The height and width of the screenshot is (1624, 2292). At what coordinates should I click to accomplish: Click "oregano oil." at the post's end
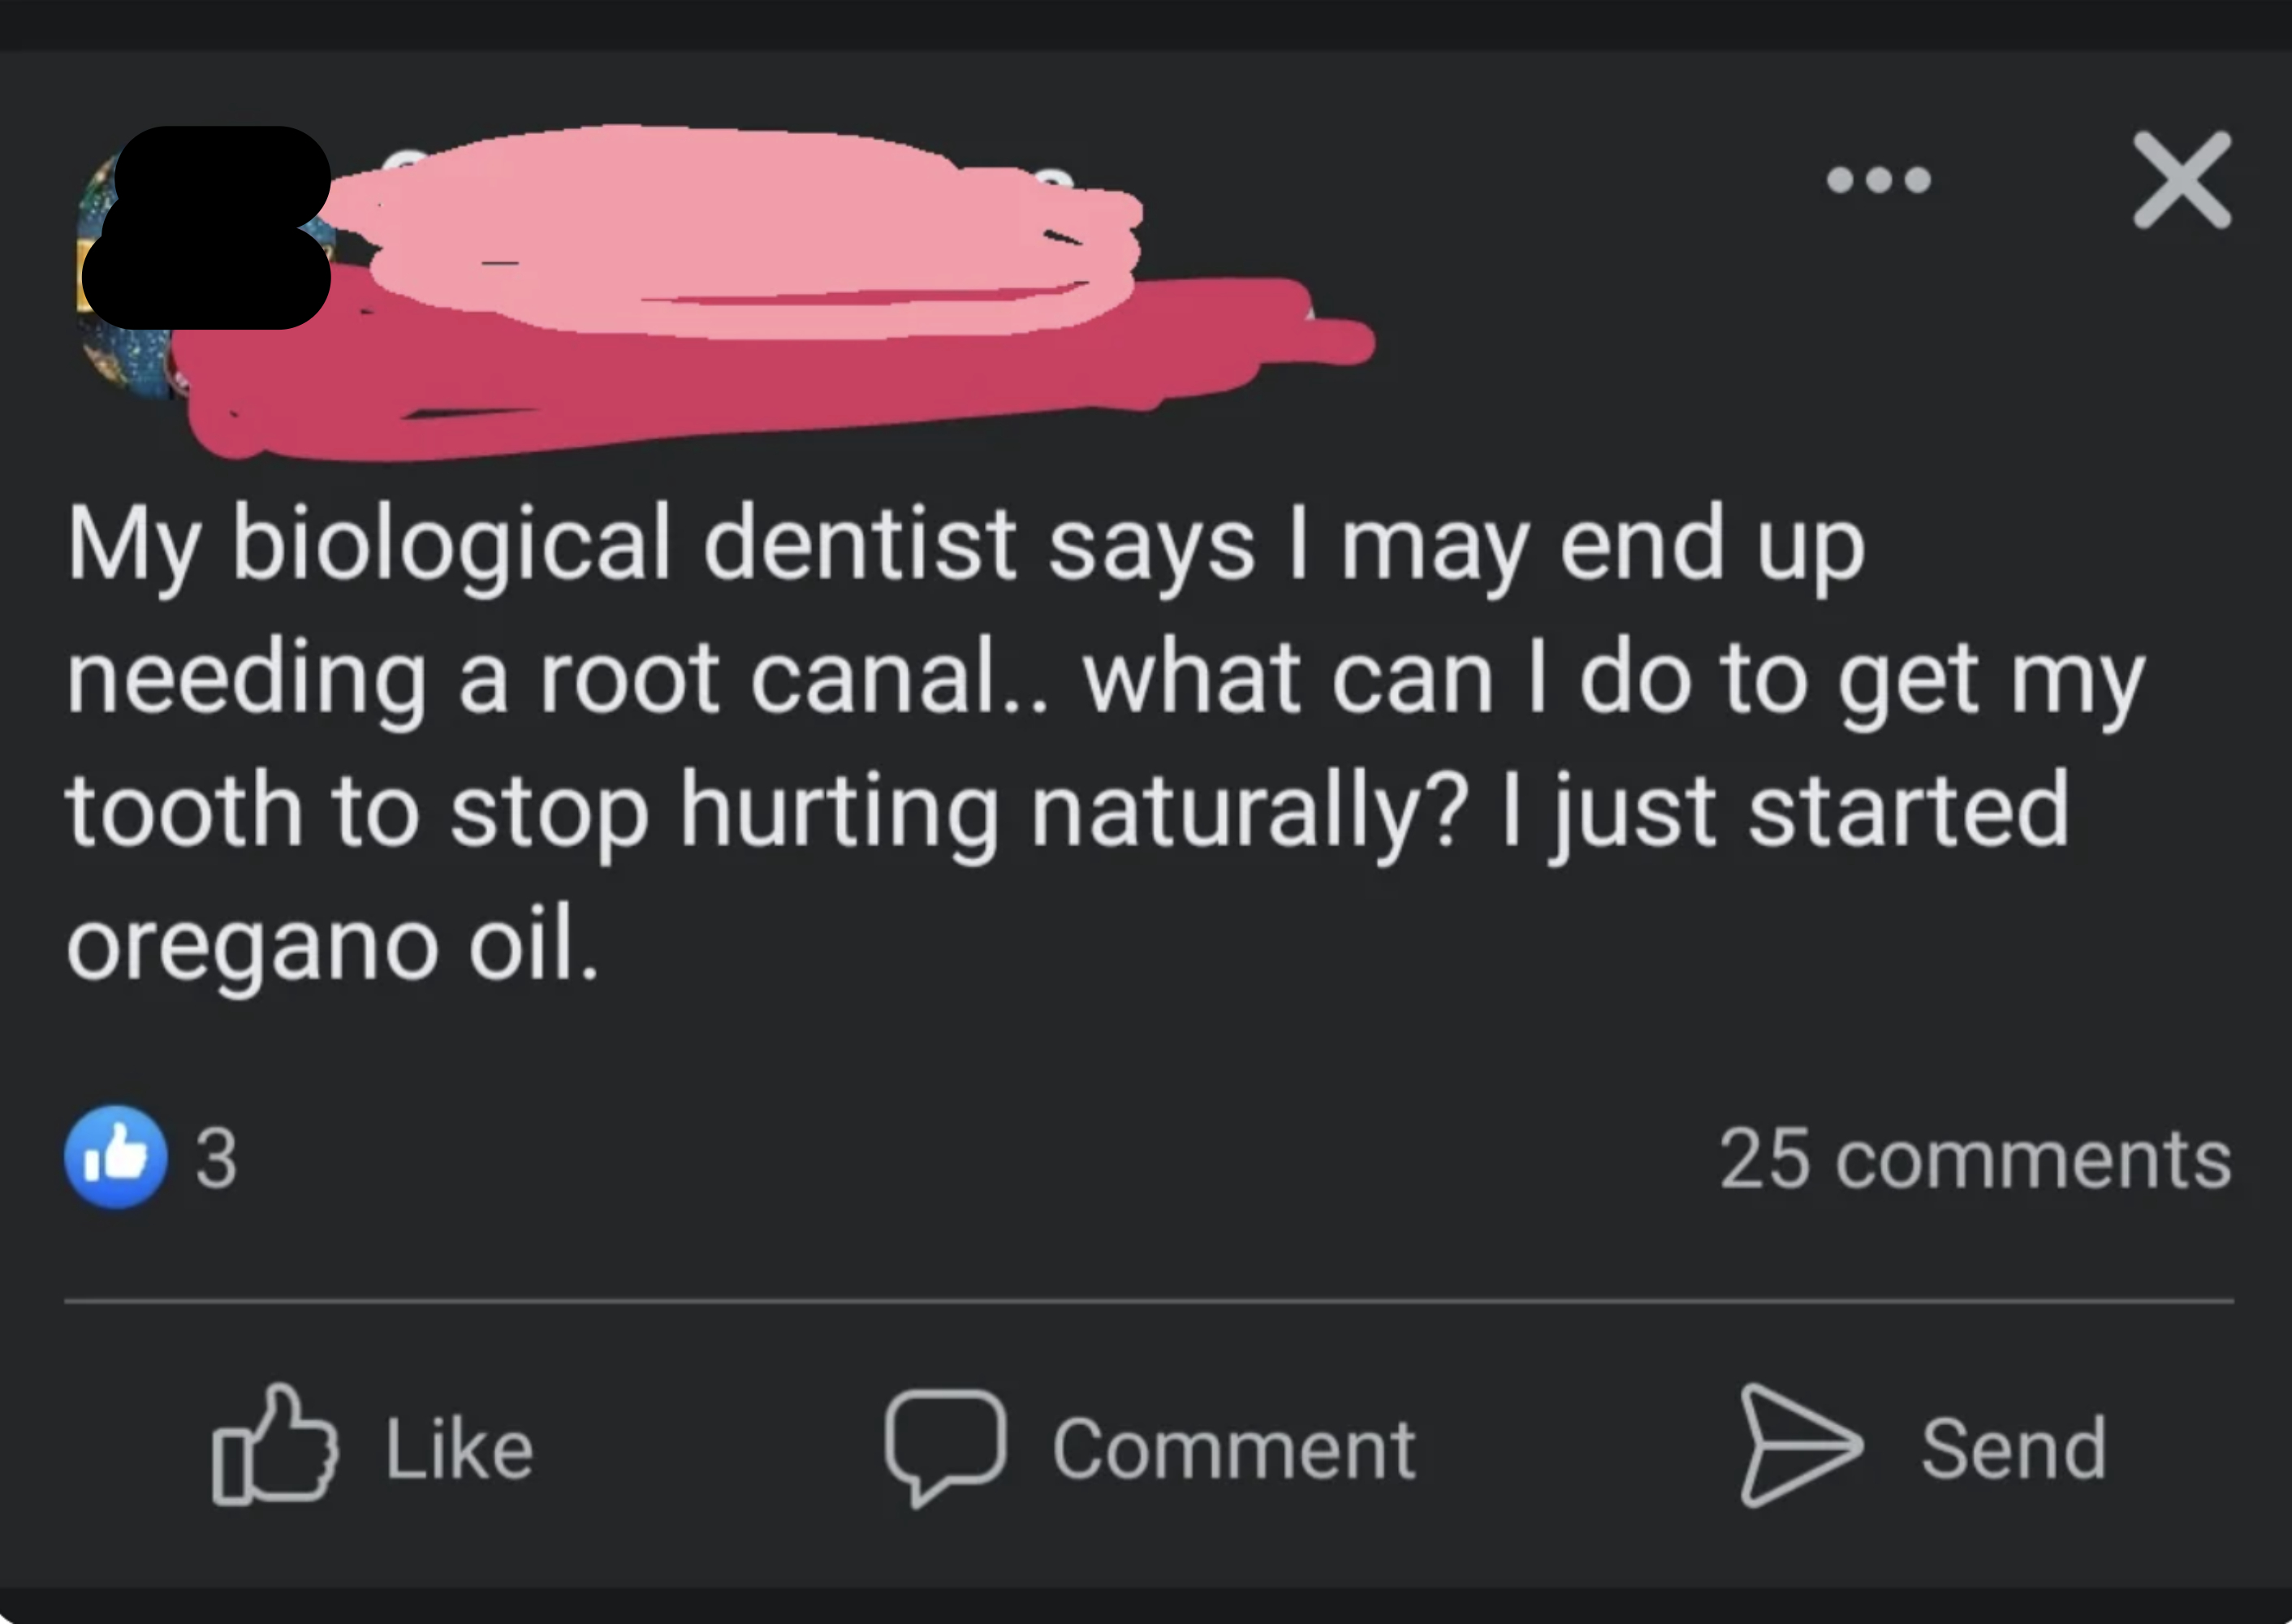pyautogui.click(x=332, y=943)
